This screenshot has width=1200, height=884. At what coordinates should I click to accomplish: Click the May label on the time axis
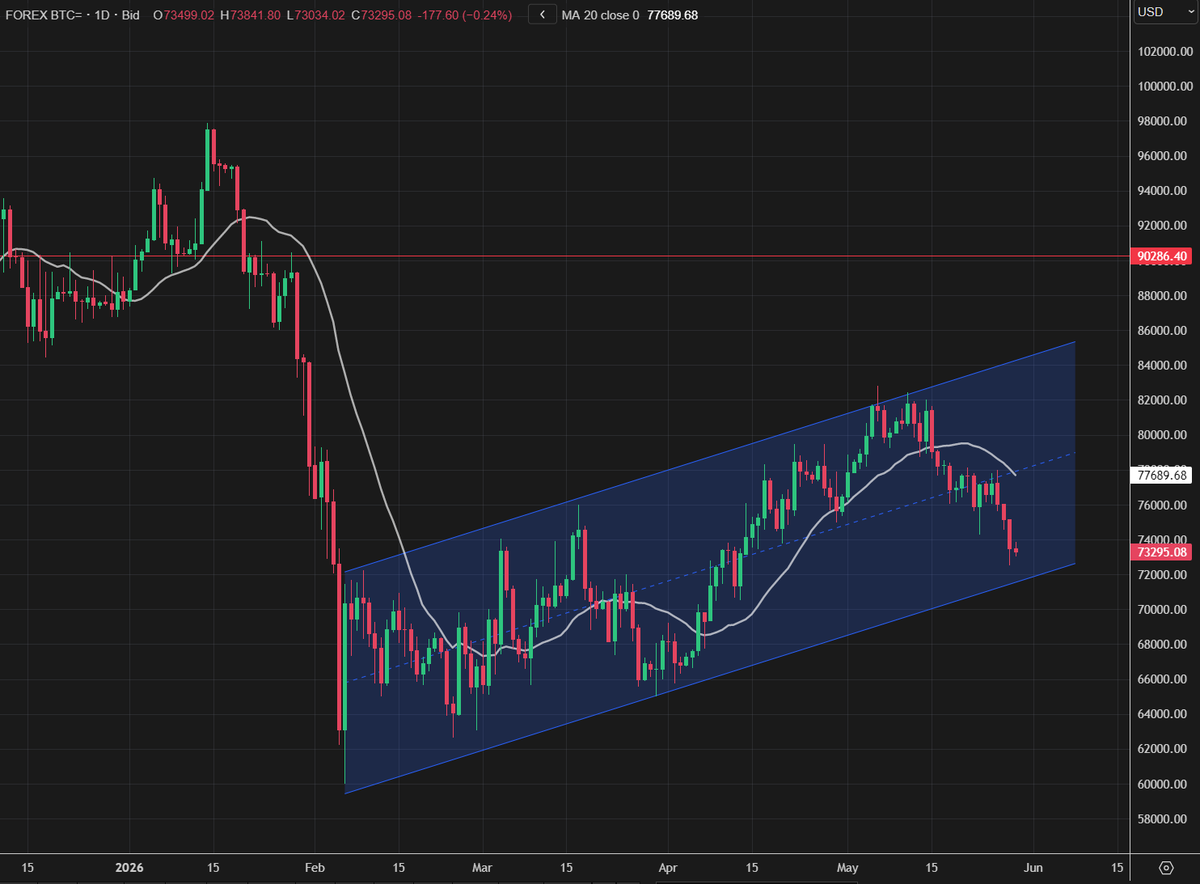[x=848, y=867]
